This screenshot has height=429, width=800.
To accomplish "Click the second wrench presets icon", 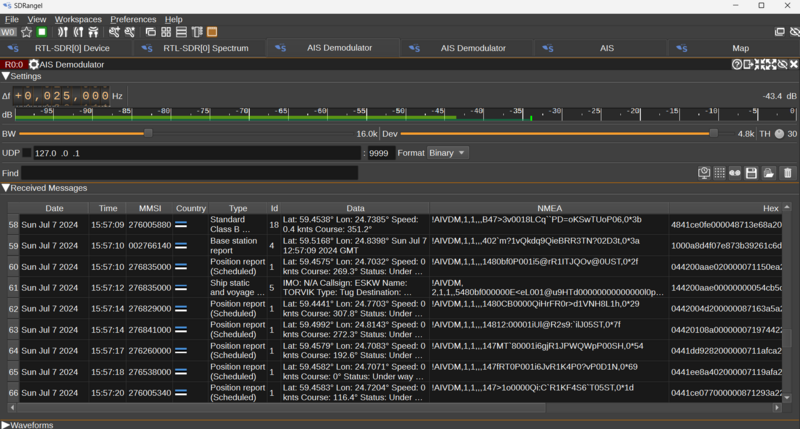I will coord(130,32).
